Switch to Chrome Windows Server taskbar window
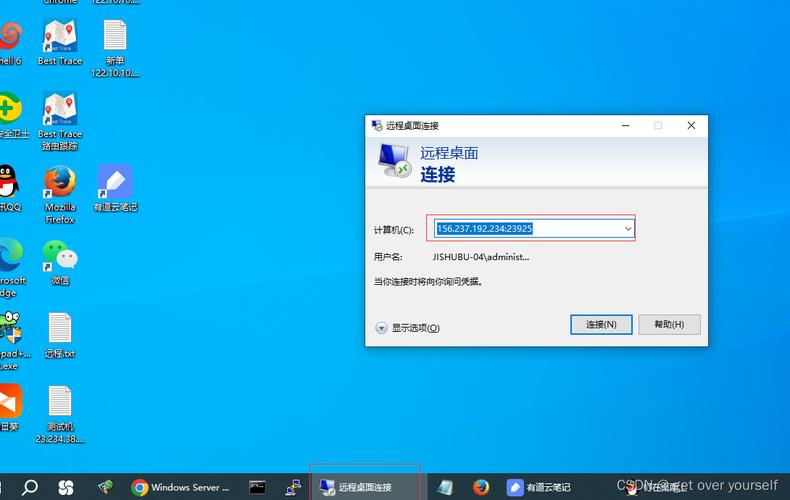 pos(180,487)
